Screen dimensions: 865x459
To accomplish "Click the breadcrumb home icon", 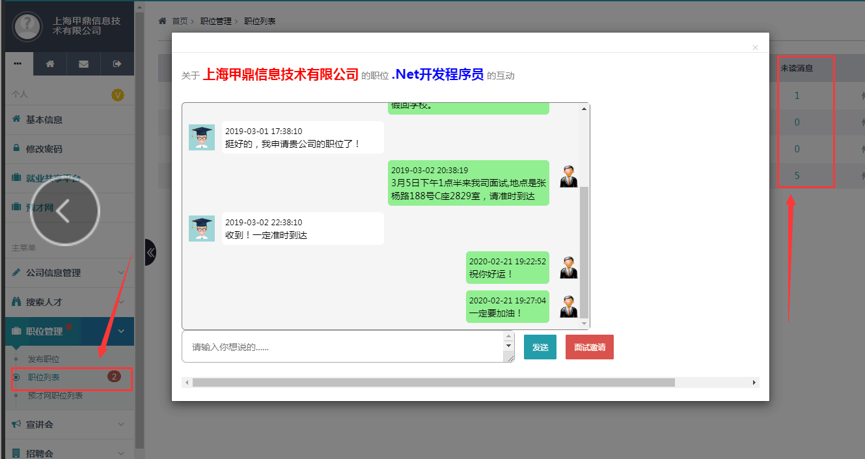I will click(x=162, y=21).
